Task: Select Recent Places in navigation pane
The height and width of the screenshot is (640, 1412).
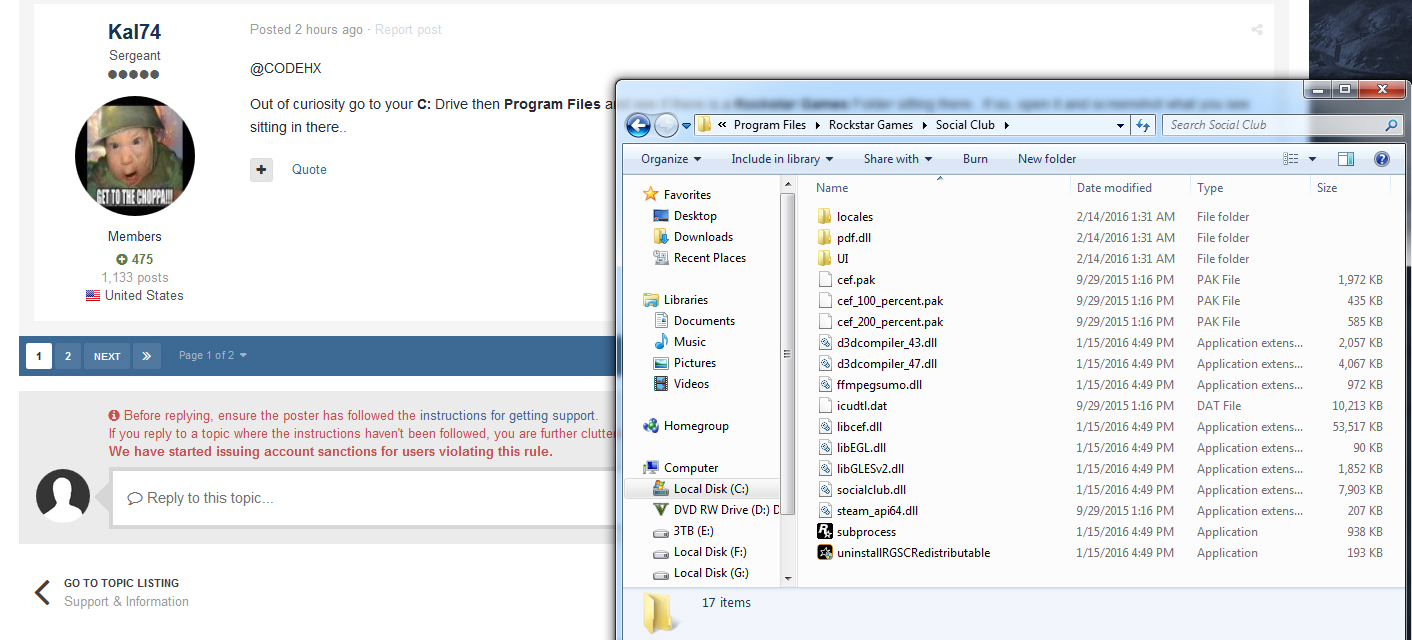Action: (x=709, y=258)
